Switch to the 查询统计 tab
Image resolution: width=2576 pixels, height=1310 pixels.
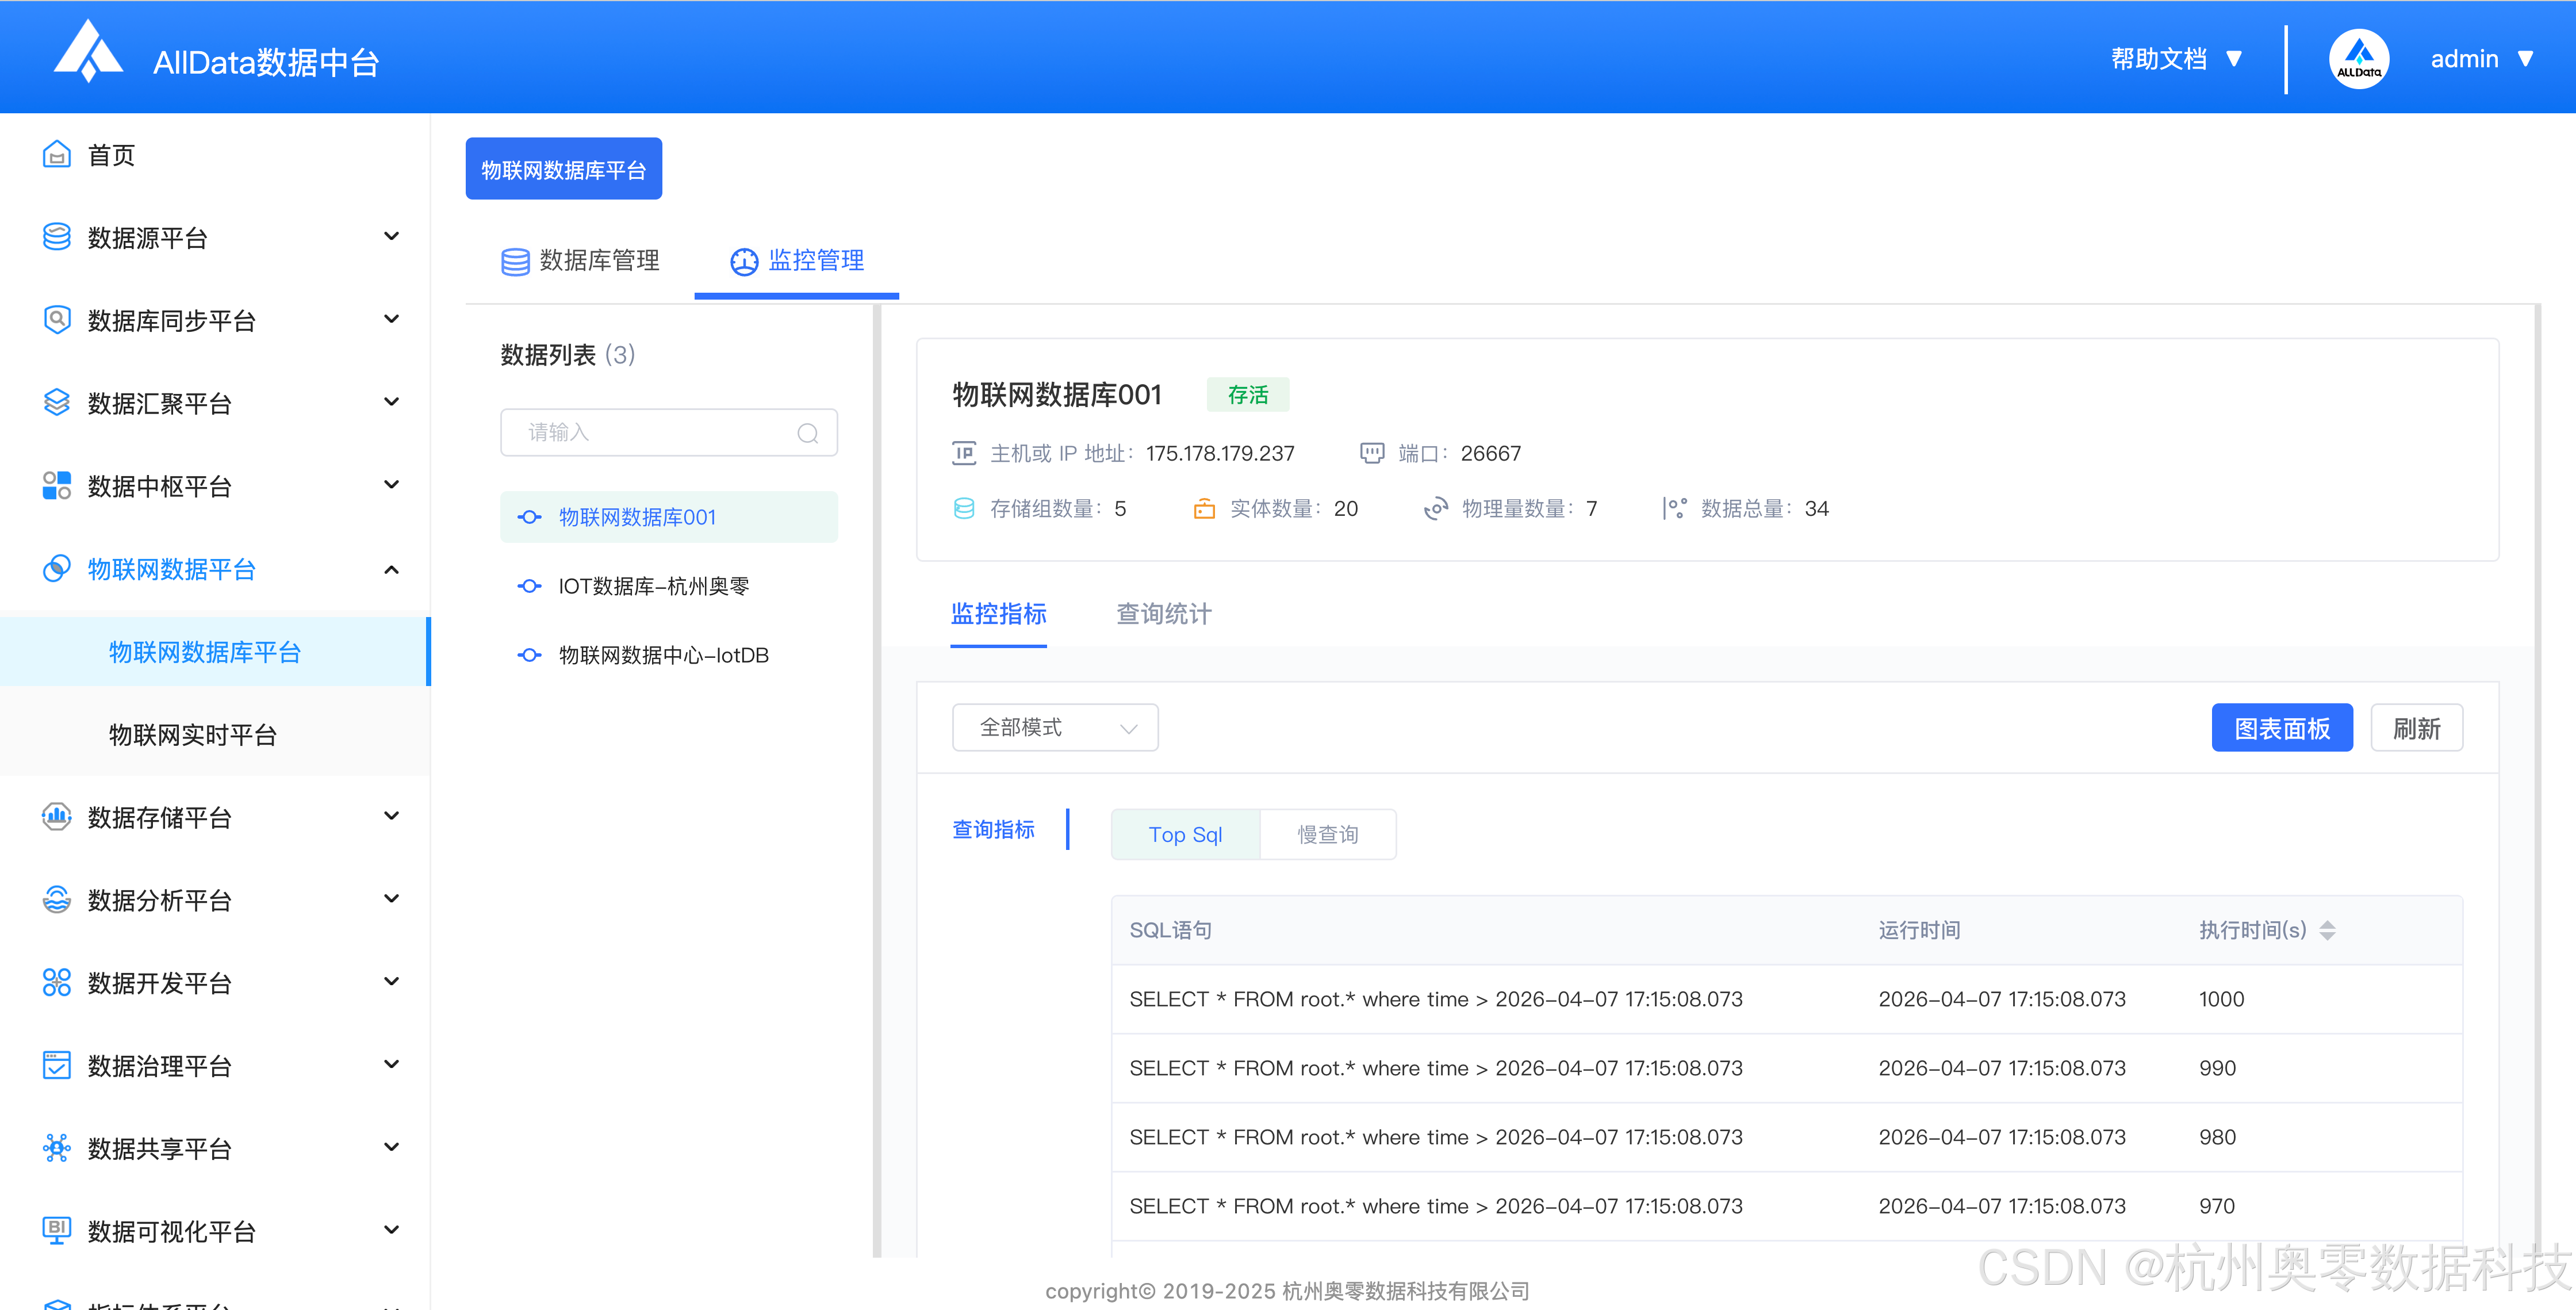coord(1163,614)
